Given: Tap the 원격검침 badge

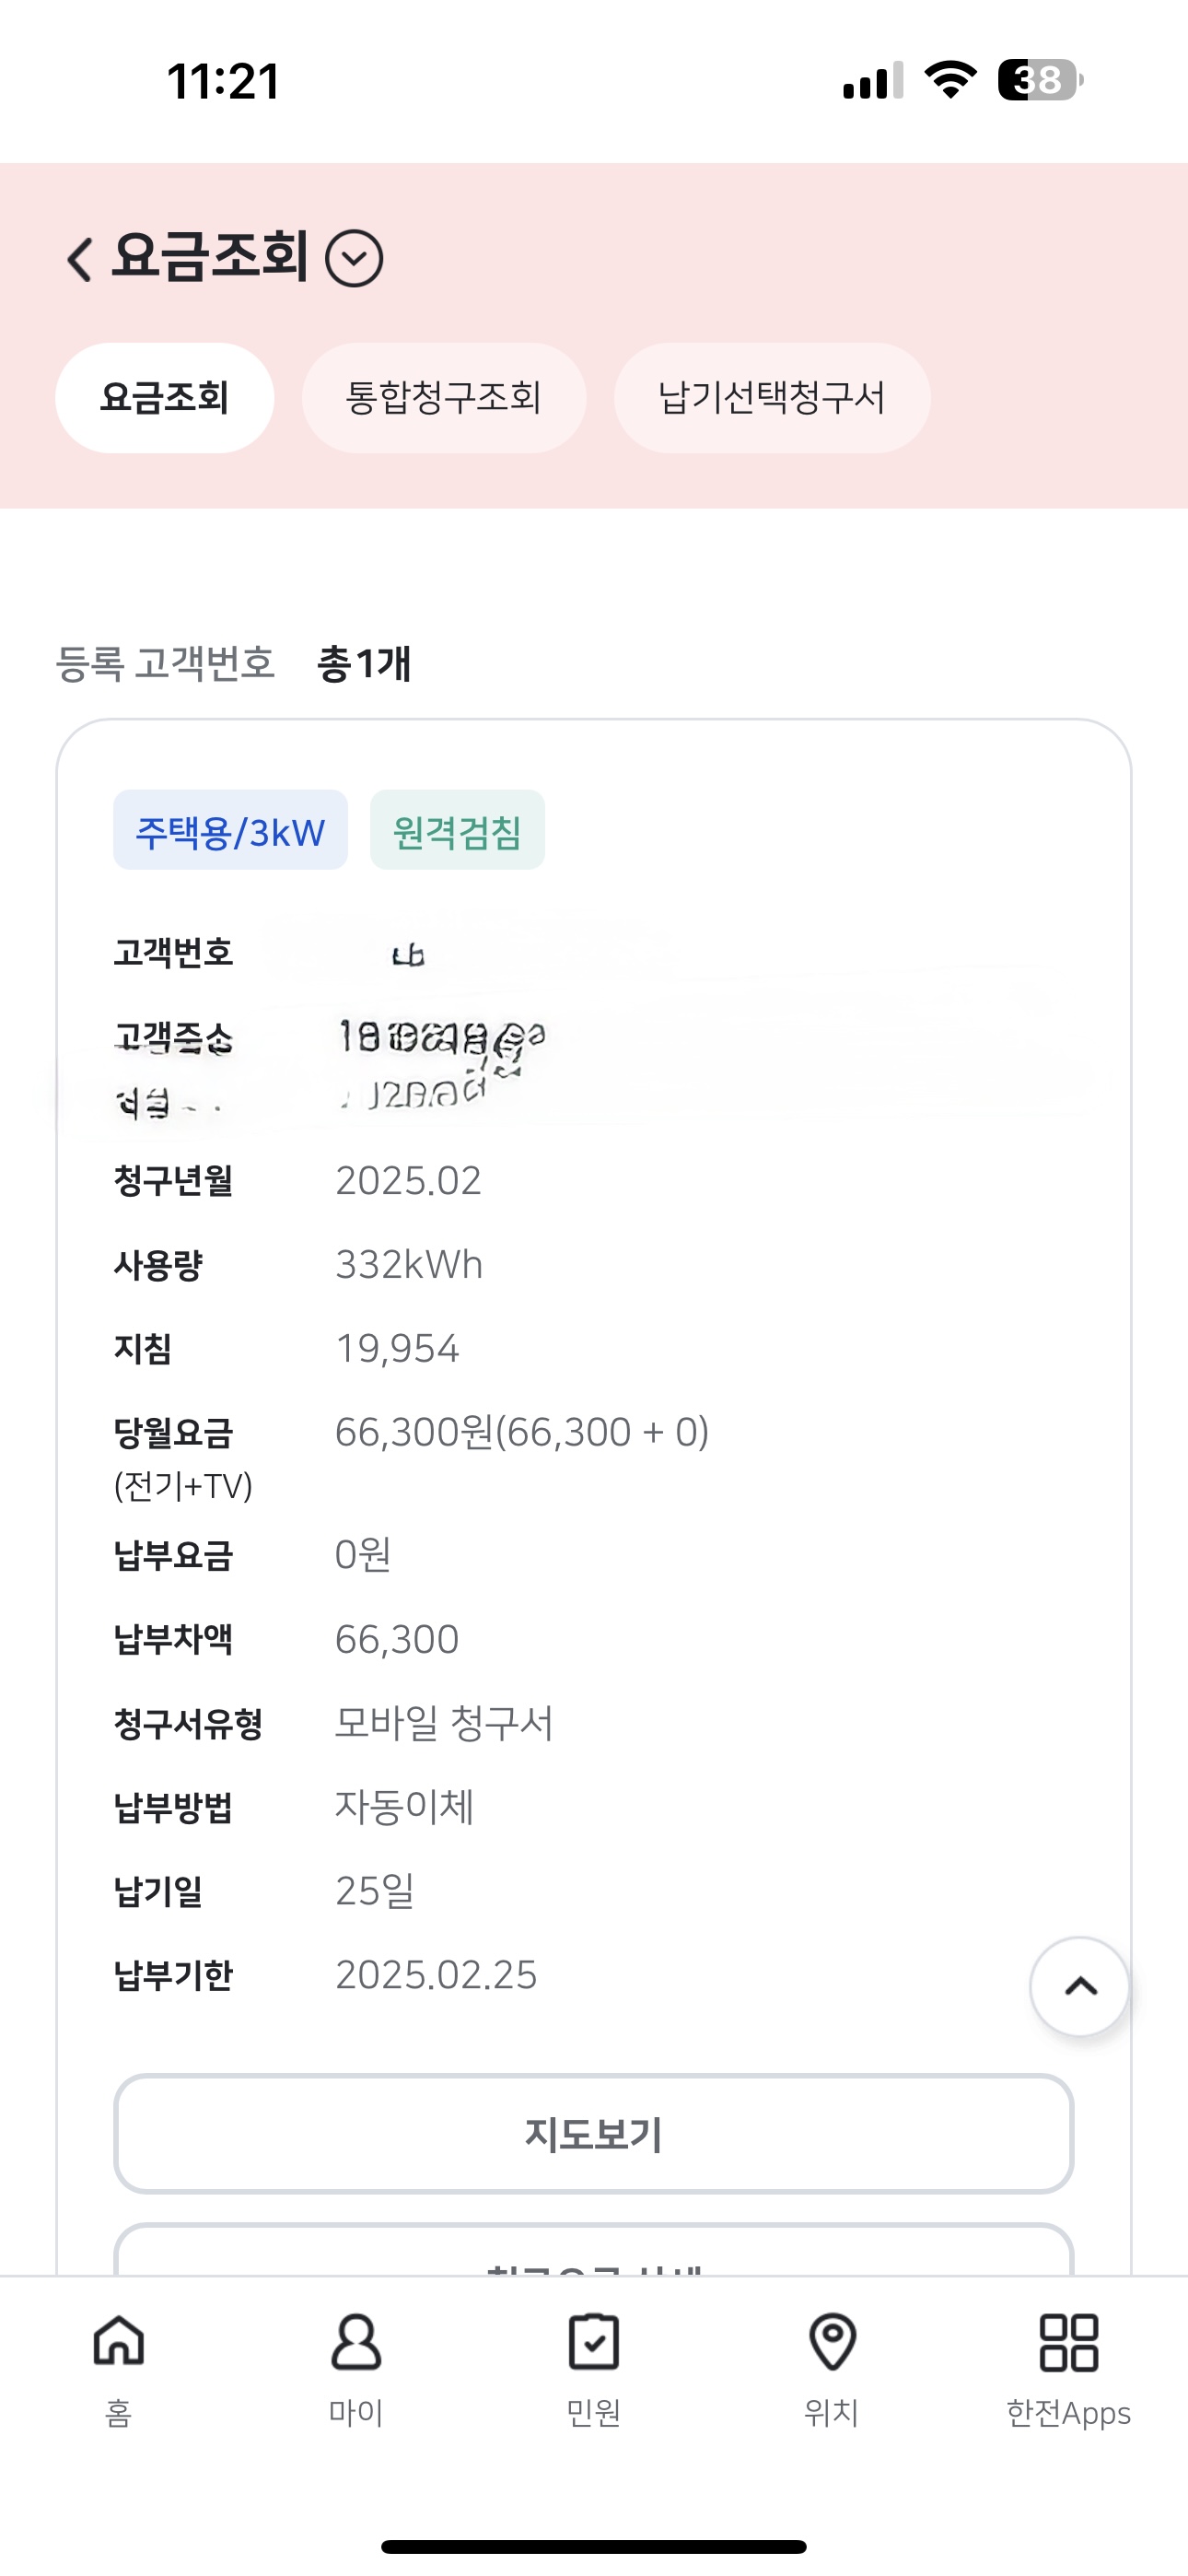Looking at the screenshot, I should pos(457,831).
